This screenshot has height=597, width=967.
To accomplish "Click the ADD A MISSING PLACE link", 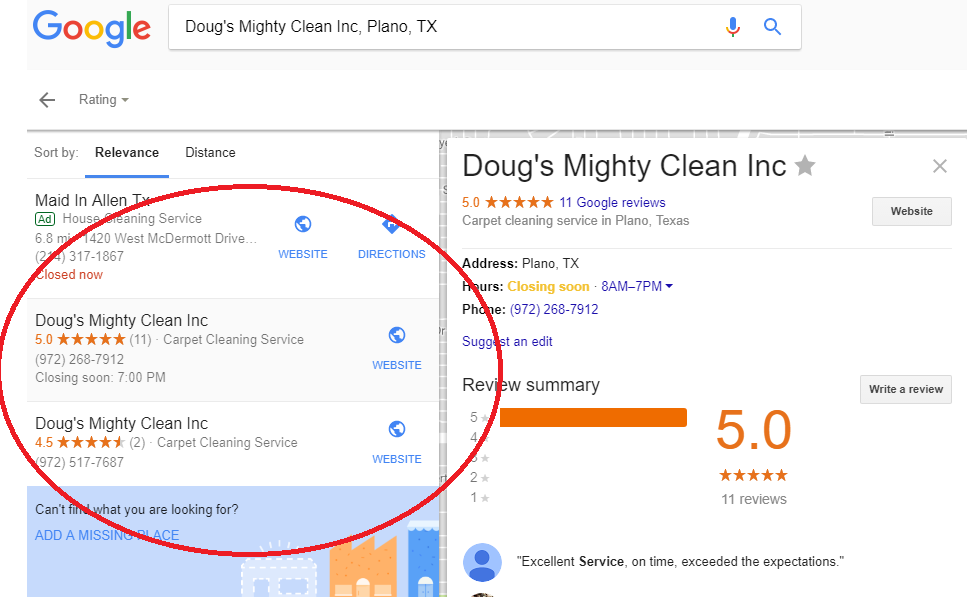I will [107, 535].
